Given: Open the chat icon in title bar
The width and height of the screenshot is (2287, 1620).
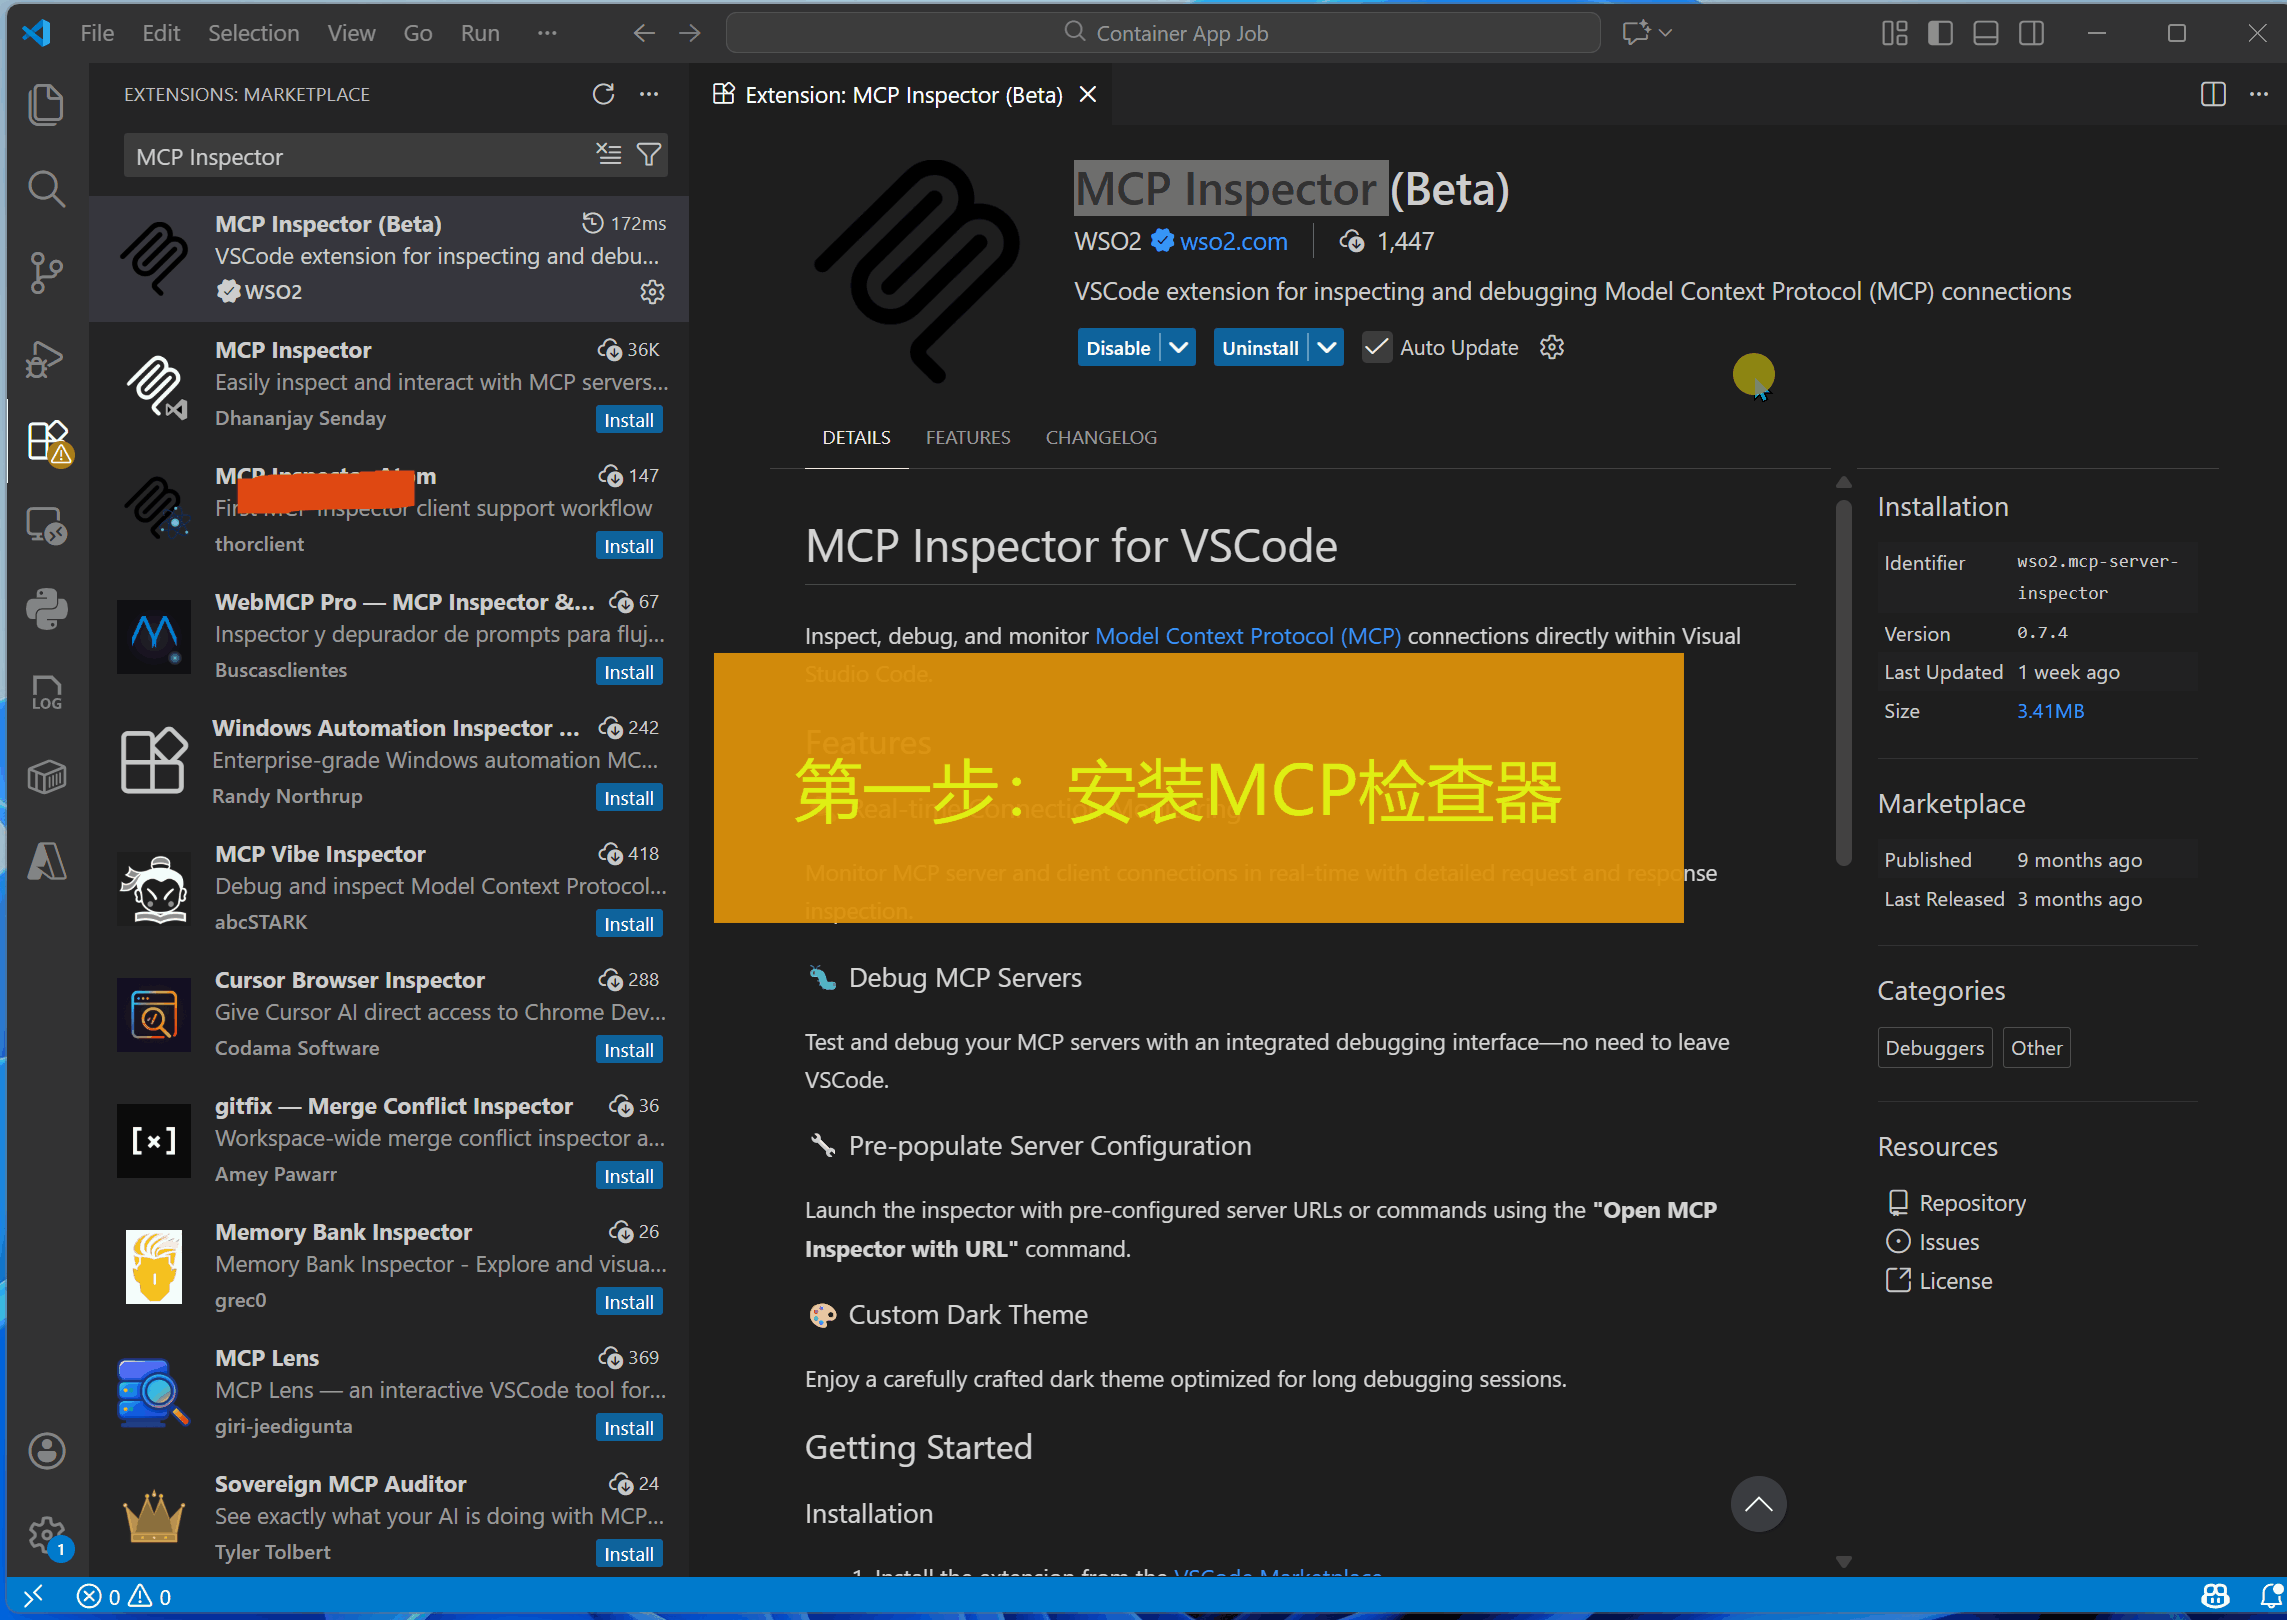Looking at the screenshot, I should pos(1636,33).
